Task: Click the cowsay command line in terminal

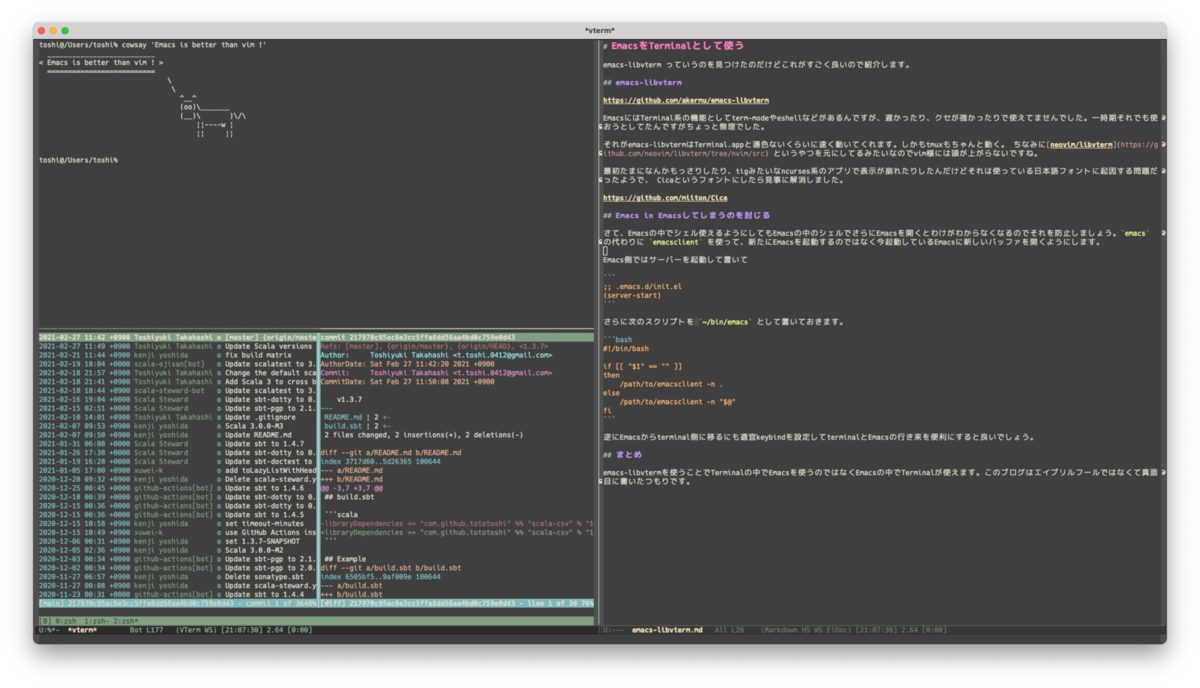Action: (152, 45)
